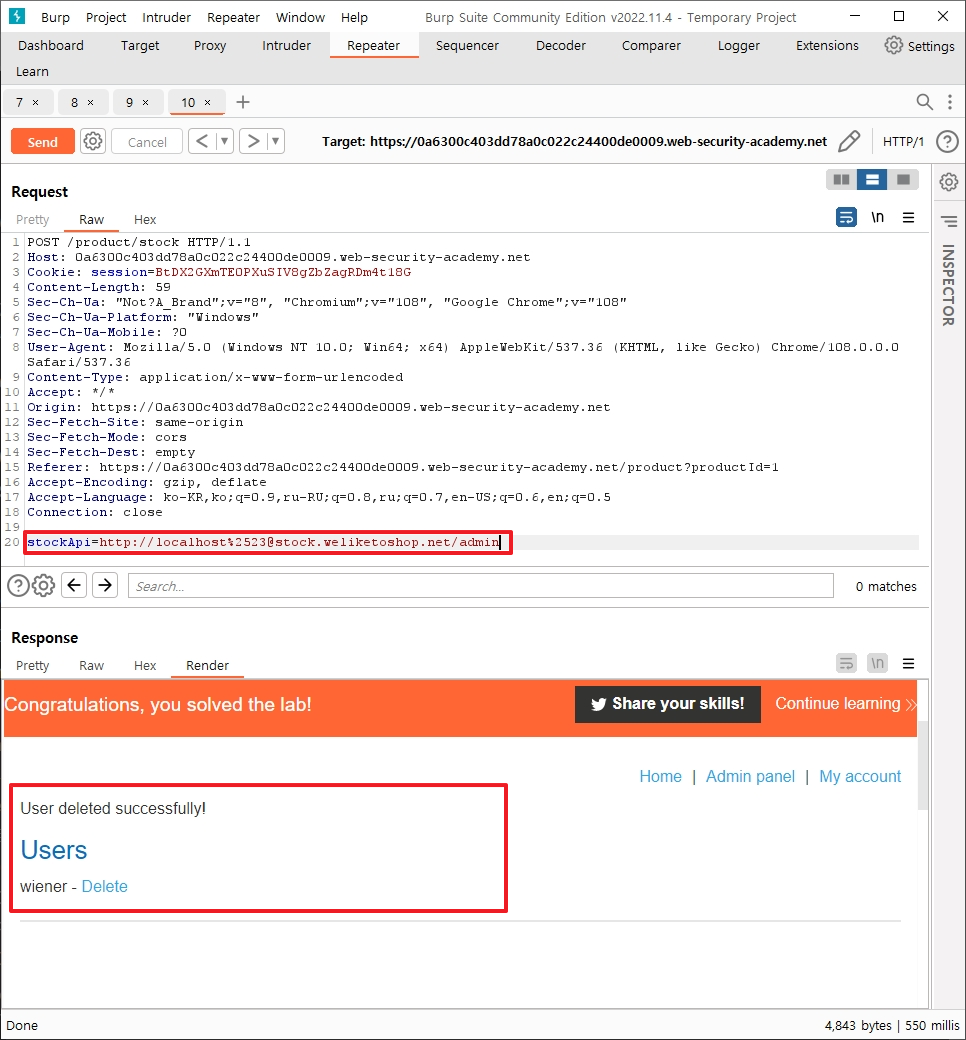The width and height of the screenshot is (966, 1040).
Task: Switch request view to Pretty
Action: tap(33, 219)
